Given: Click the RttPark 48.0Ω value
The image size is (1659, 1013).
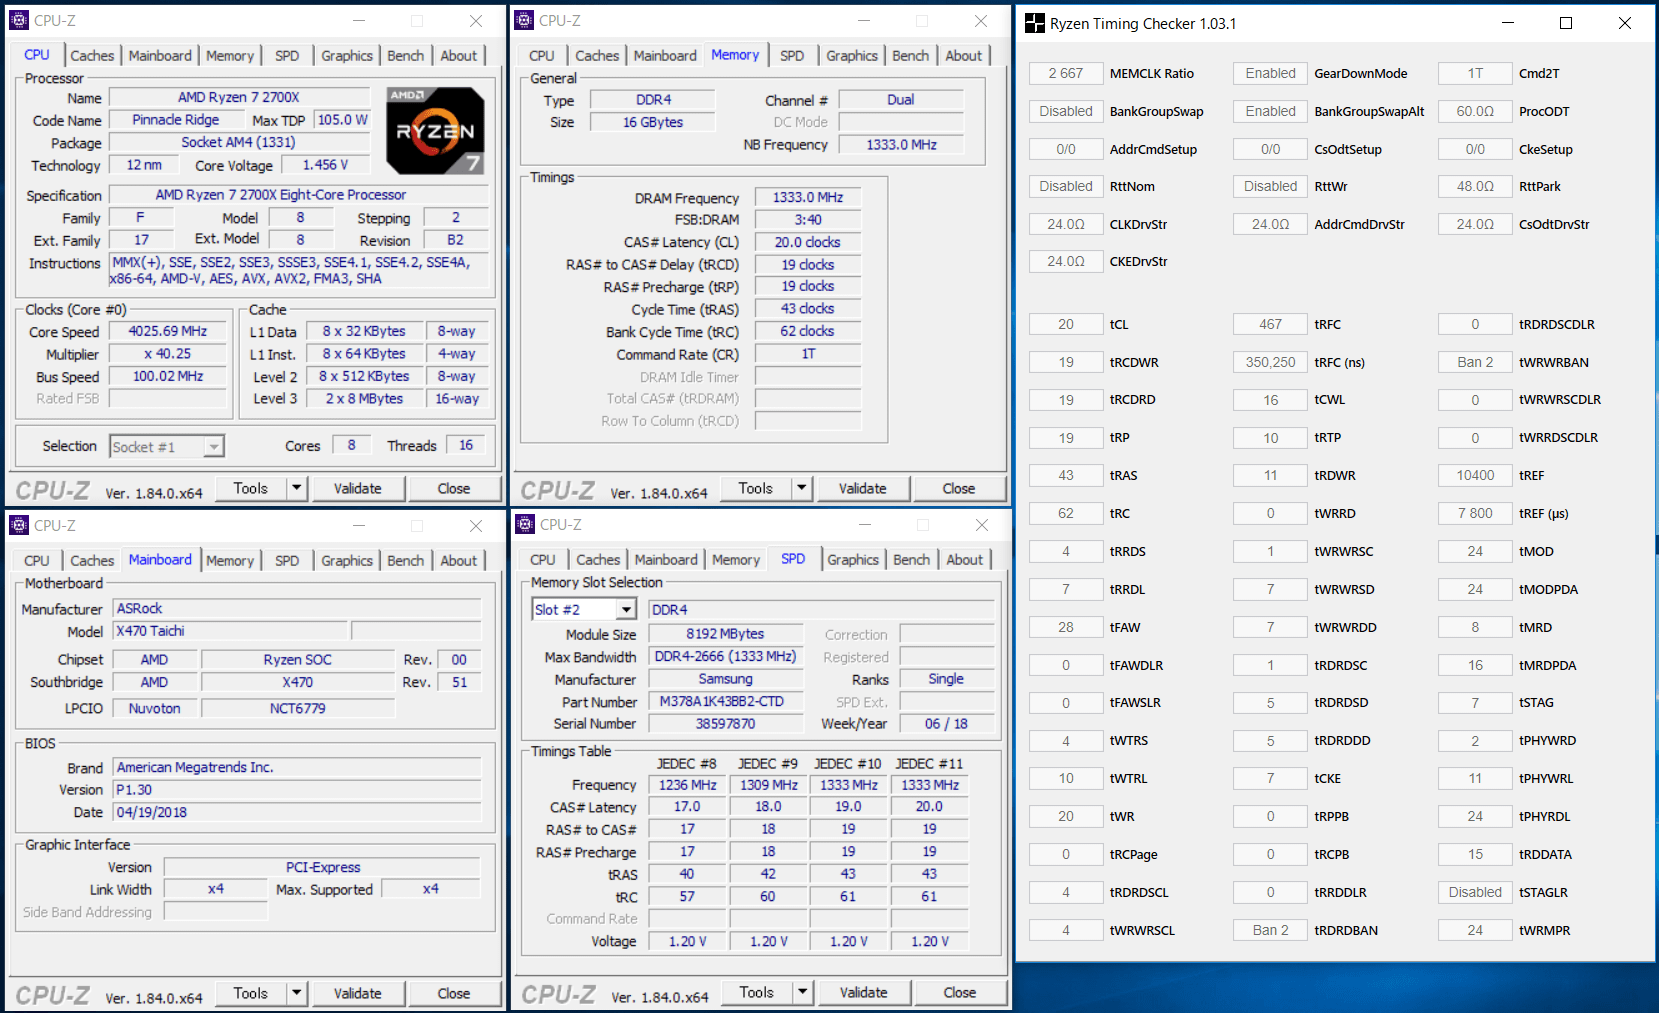Looking at the screenshot, I should 1475,186.
